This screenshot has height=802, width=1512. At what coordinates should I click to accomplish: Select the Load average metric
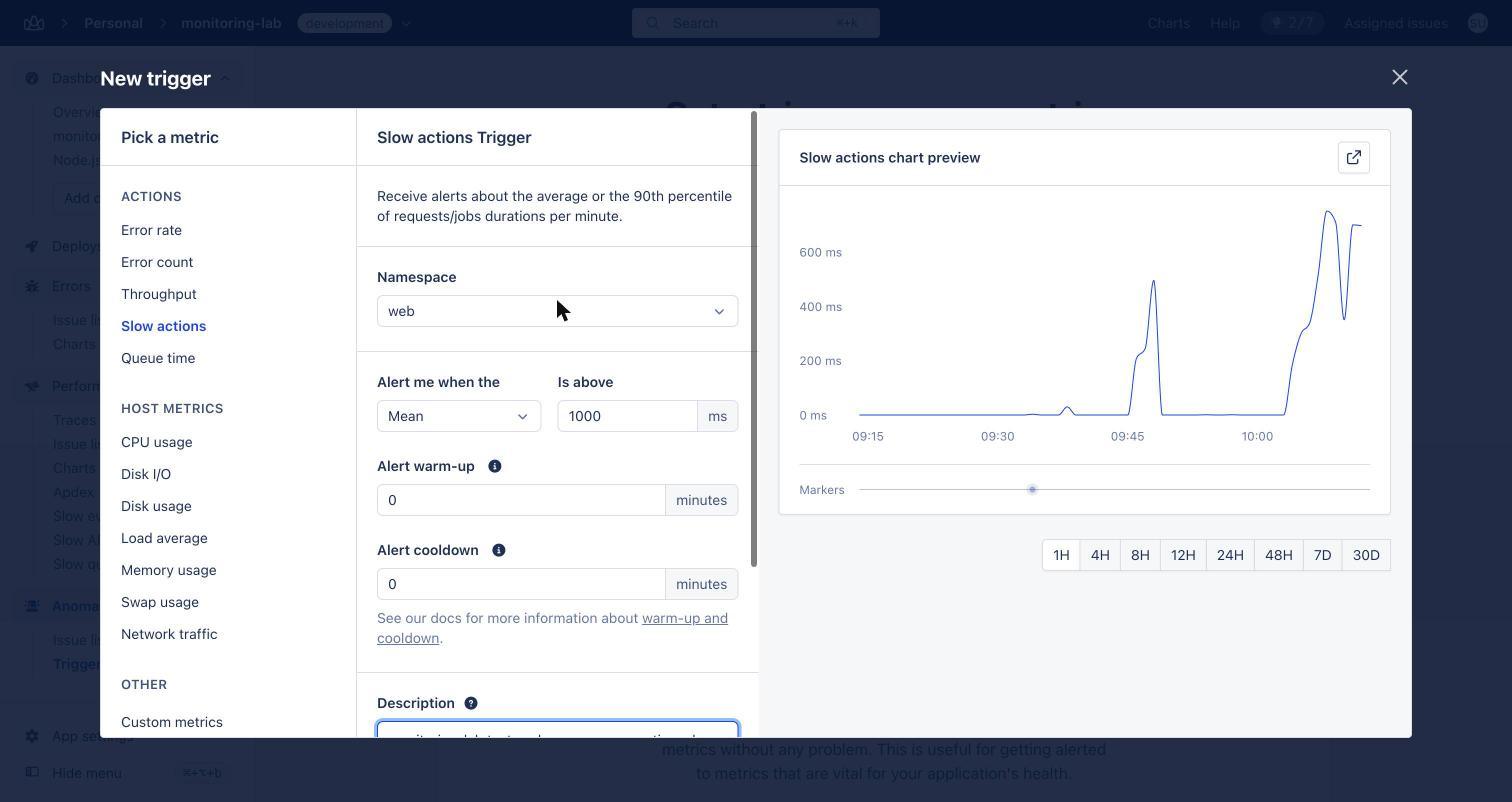(164, 538)
